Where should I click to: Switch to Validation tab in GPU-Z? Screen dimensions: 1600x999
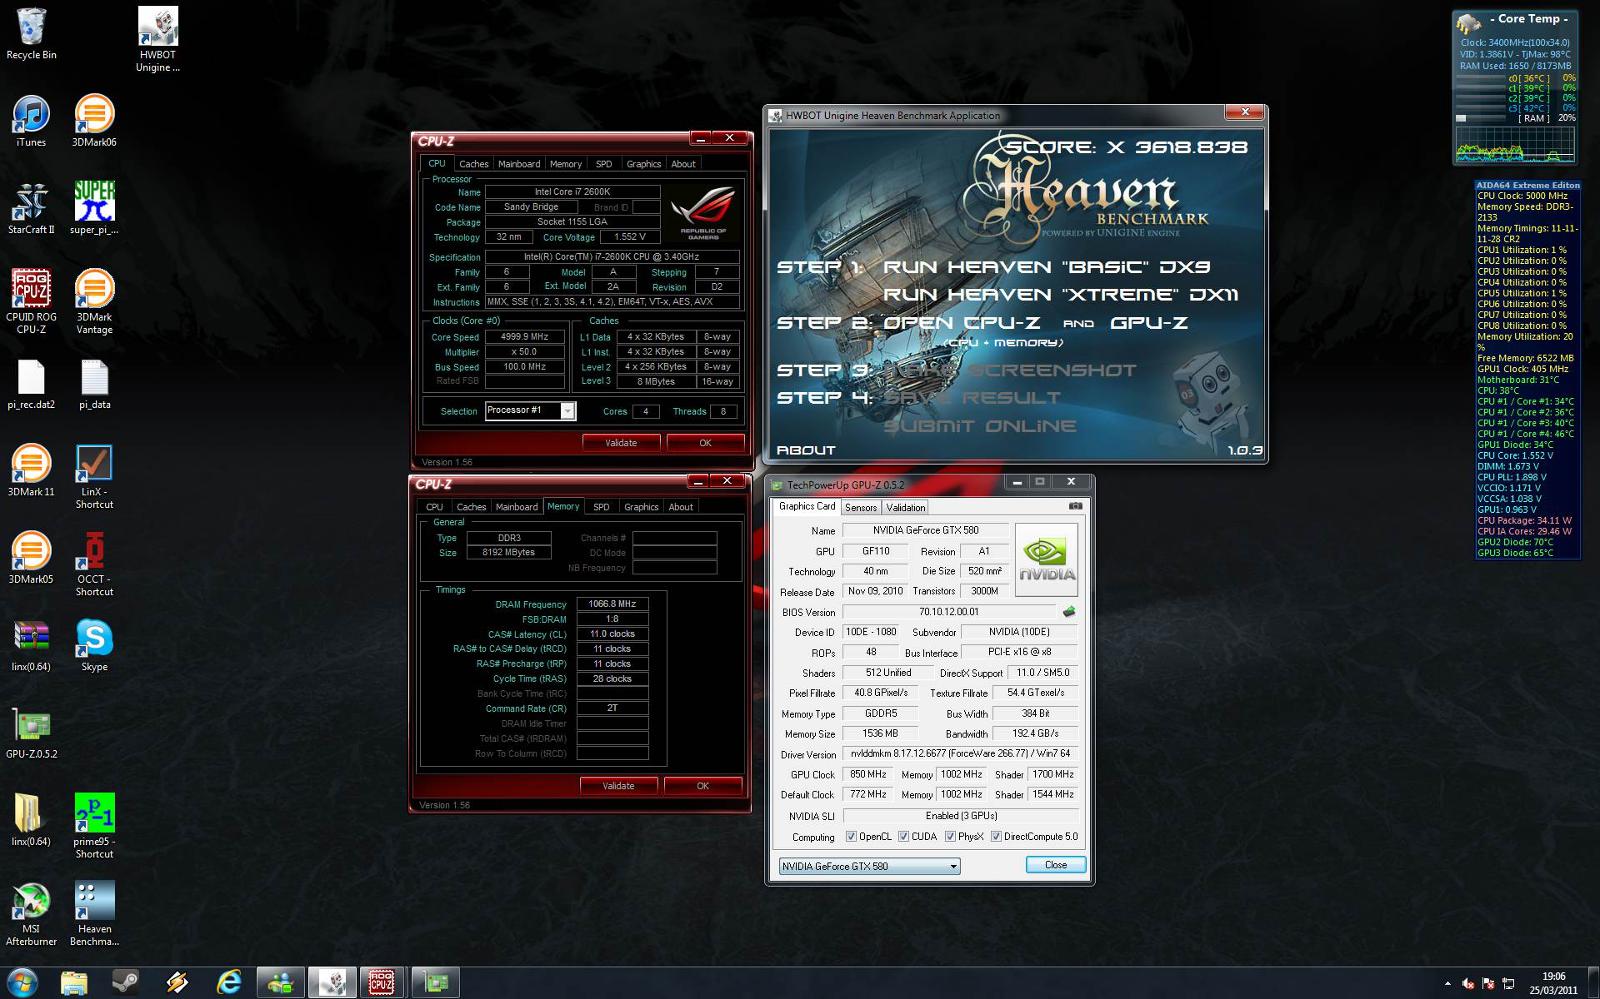[x=906, y=507]
